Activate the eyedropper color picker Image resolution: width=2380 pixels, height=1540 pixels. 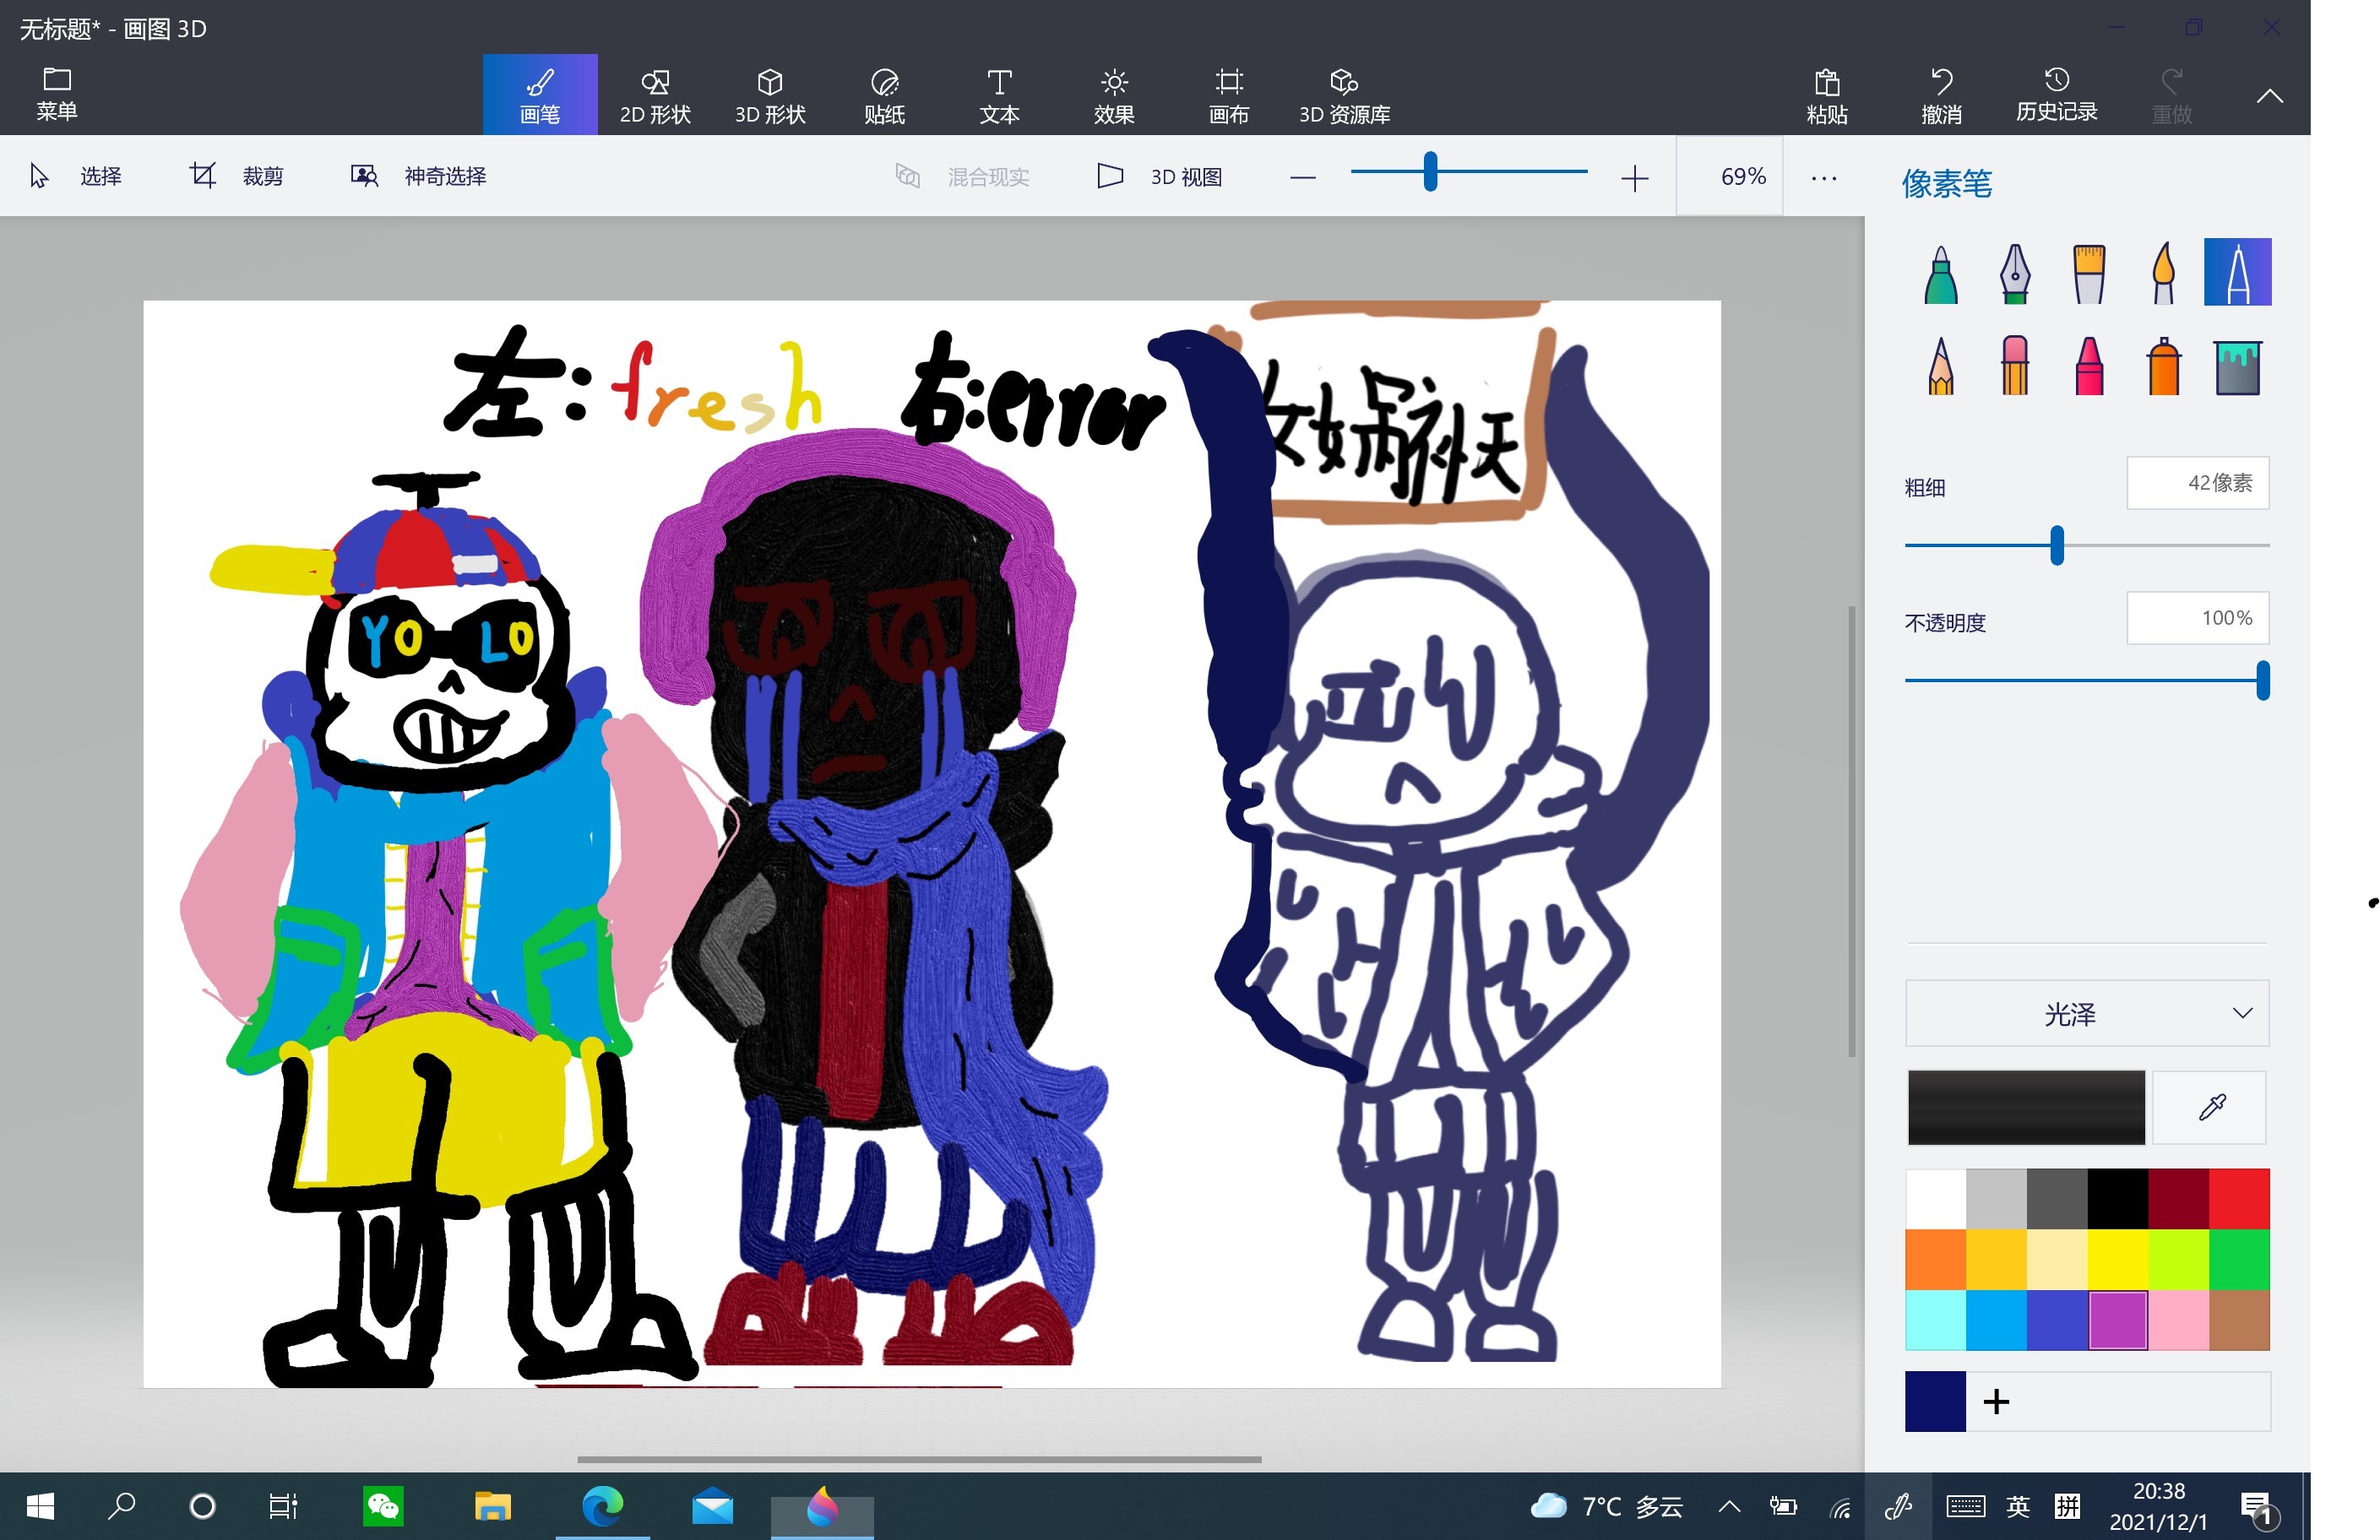click(x=2210, y=1107)
